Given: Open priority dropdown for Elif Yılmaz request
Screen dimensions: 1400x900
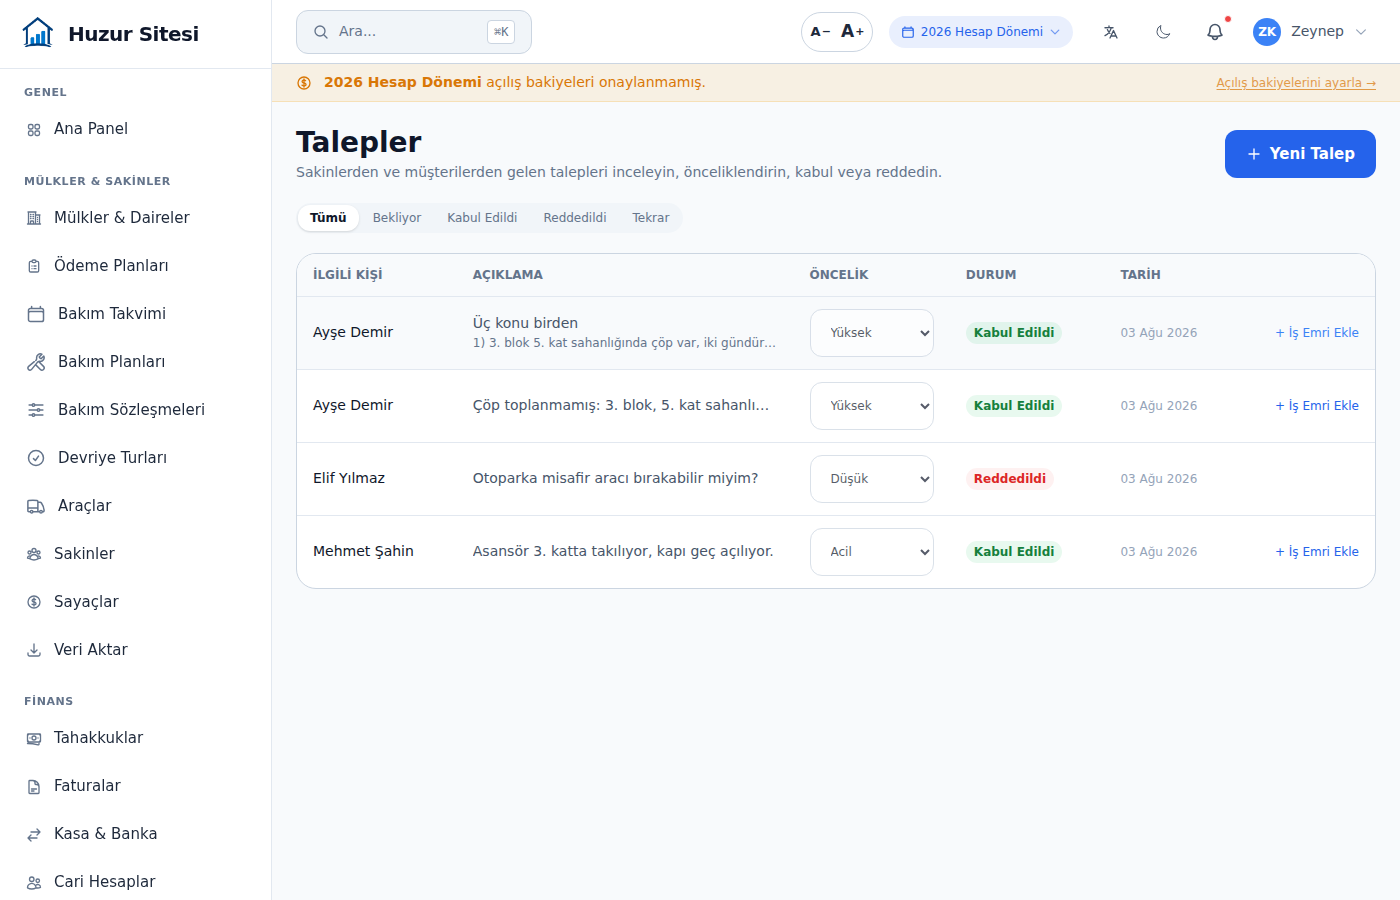Looking at the screenshot, I should click(x=872, y=479).
